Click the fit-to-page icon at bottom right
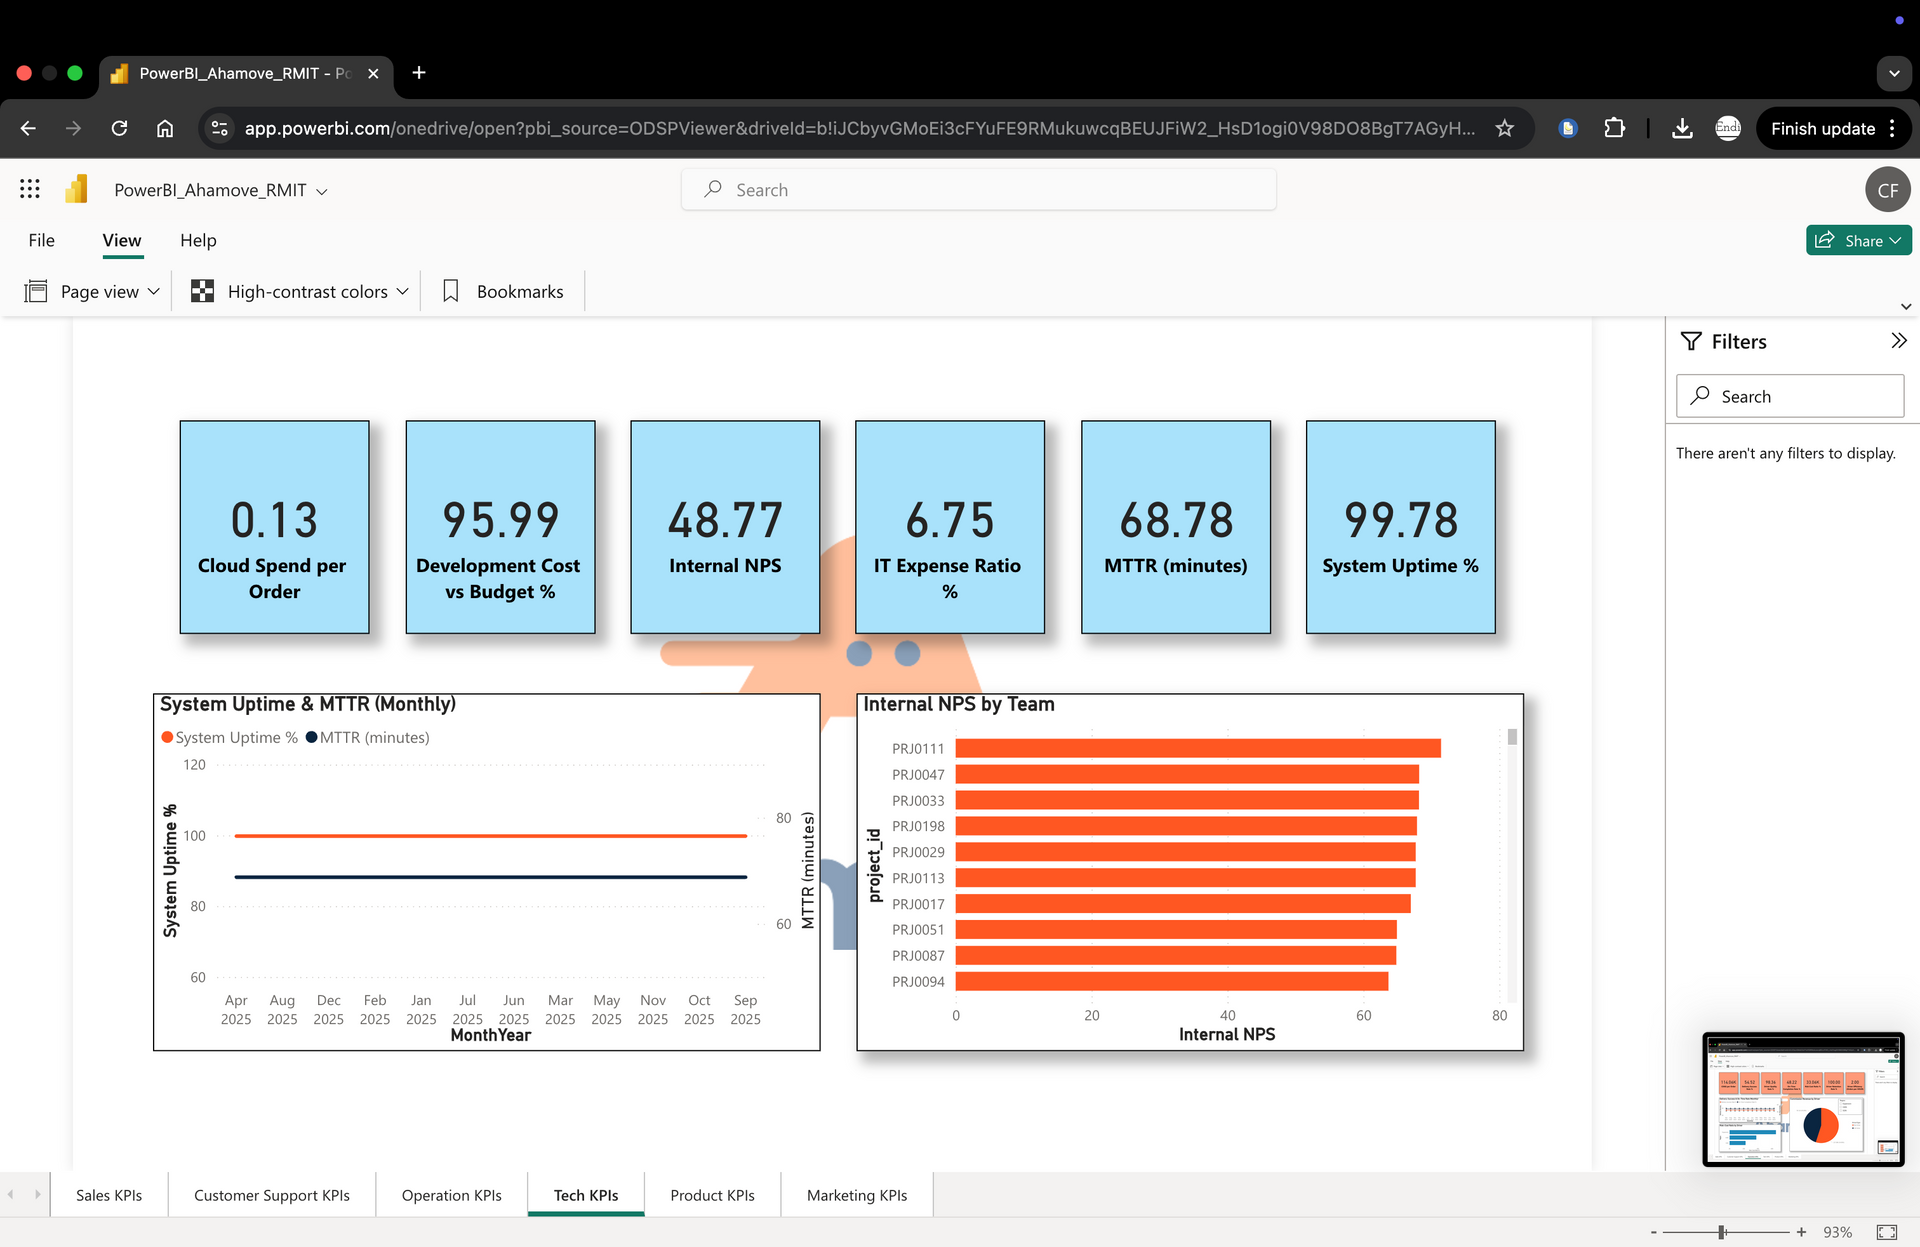 point(1886,1232)
